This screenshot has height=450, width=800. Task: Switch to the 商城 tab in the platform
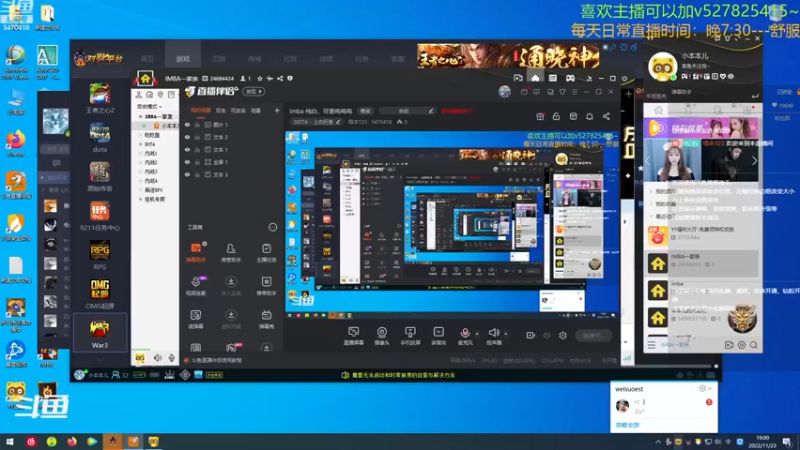[x=254, y=59]
